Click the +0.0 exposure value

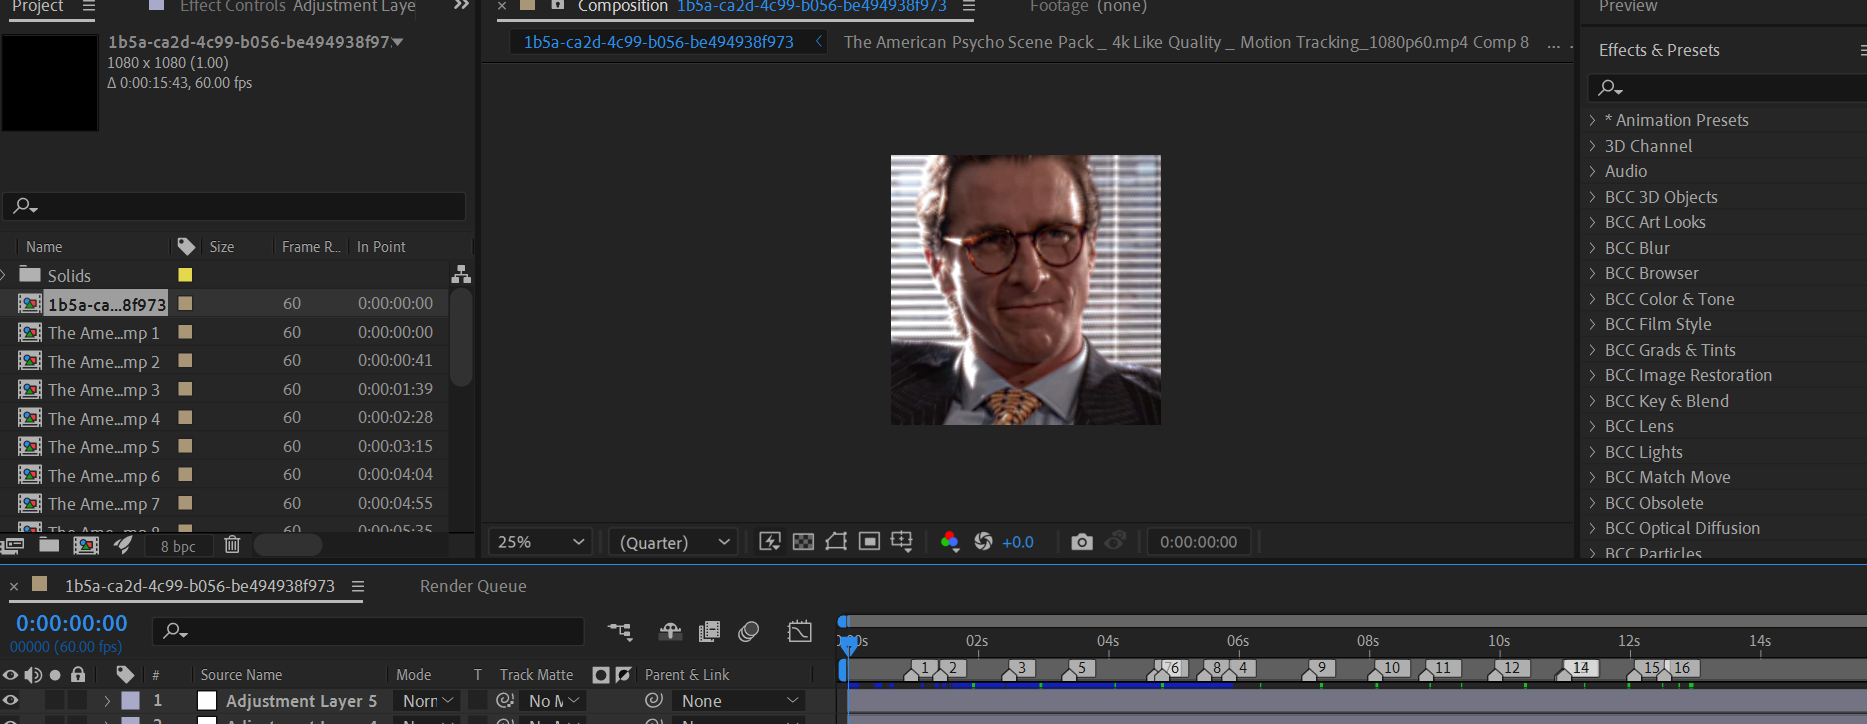point(1018,542)
